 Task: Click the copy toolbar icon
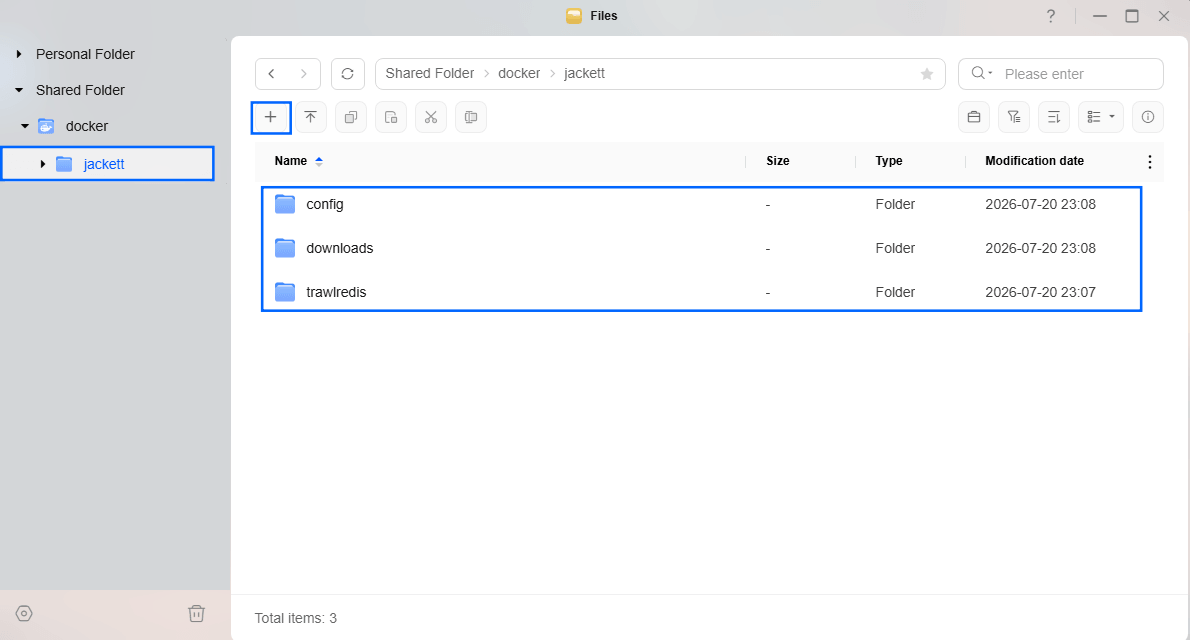pyautogui.click(x=351, y=118)
